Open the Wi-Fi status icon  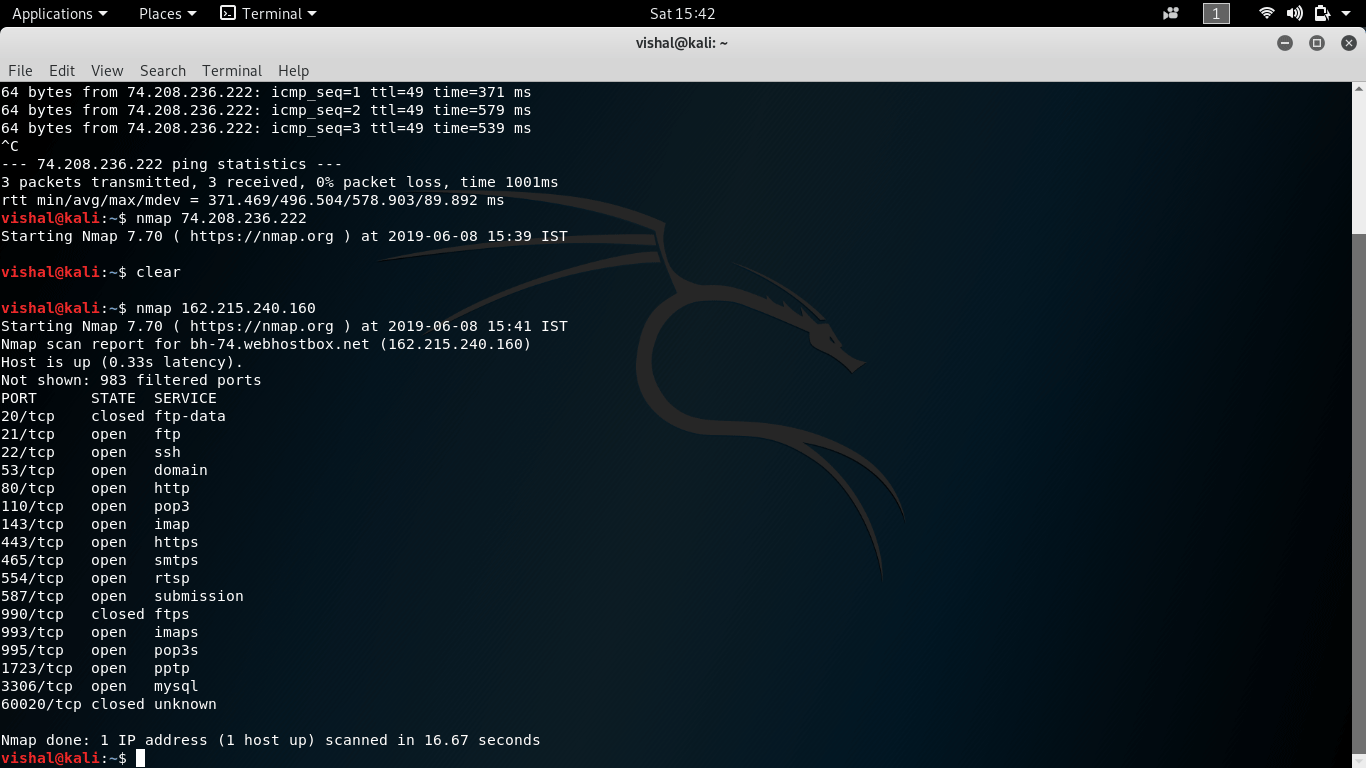click(1266, 13)
